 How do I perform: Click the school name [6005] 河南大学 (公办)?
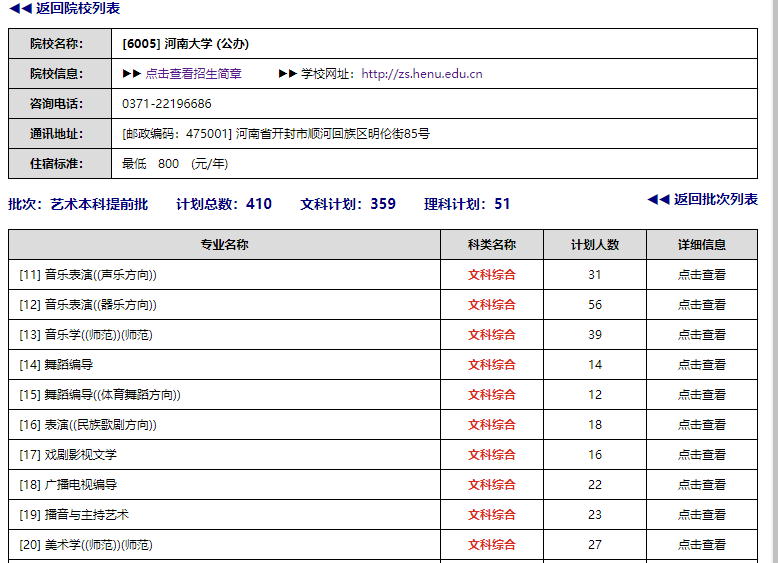(x=185, y=44)
